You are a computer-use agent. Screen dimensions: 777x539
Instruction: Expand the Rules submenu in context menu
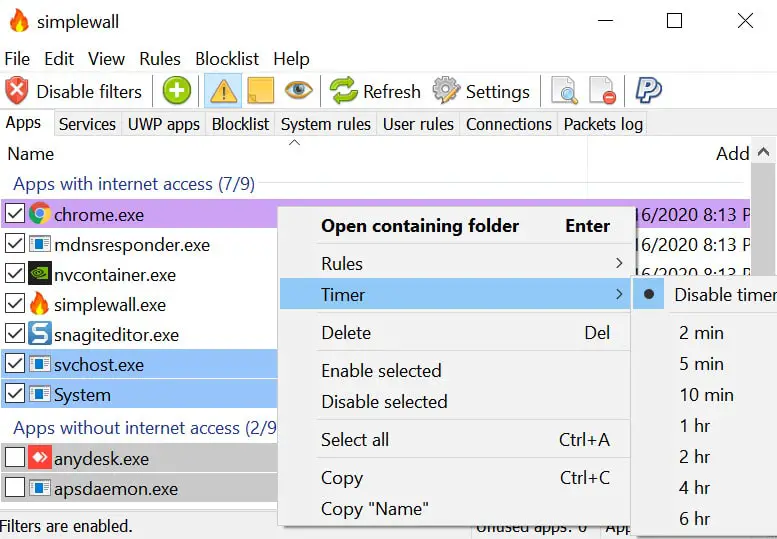click(x=455, y=264)
